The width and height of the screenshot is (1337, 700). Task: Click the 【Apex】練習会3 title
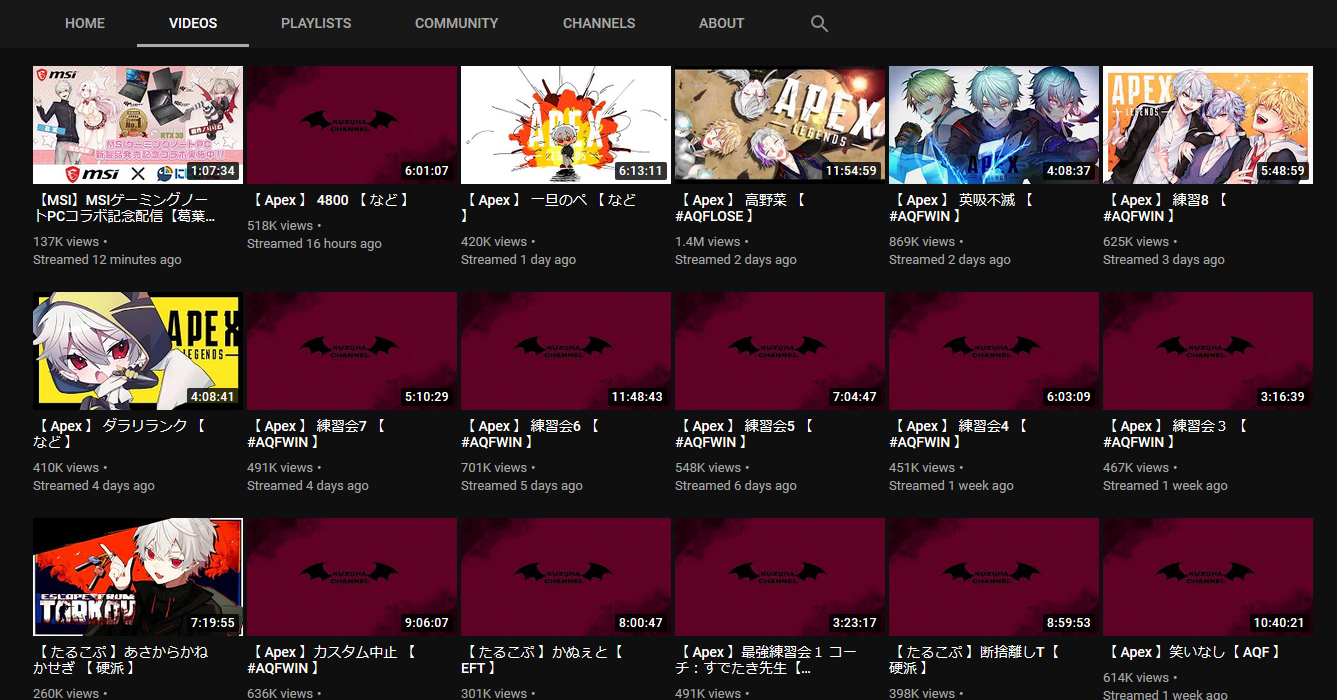point(1175,434)
